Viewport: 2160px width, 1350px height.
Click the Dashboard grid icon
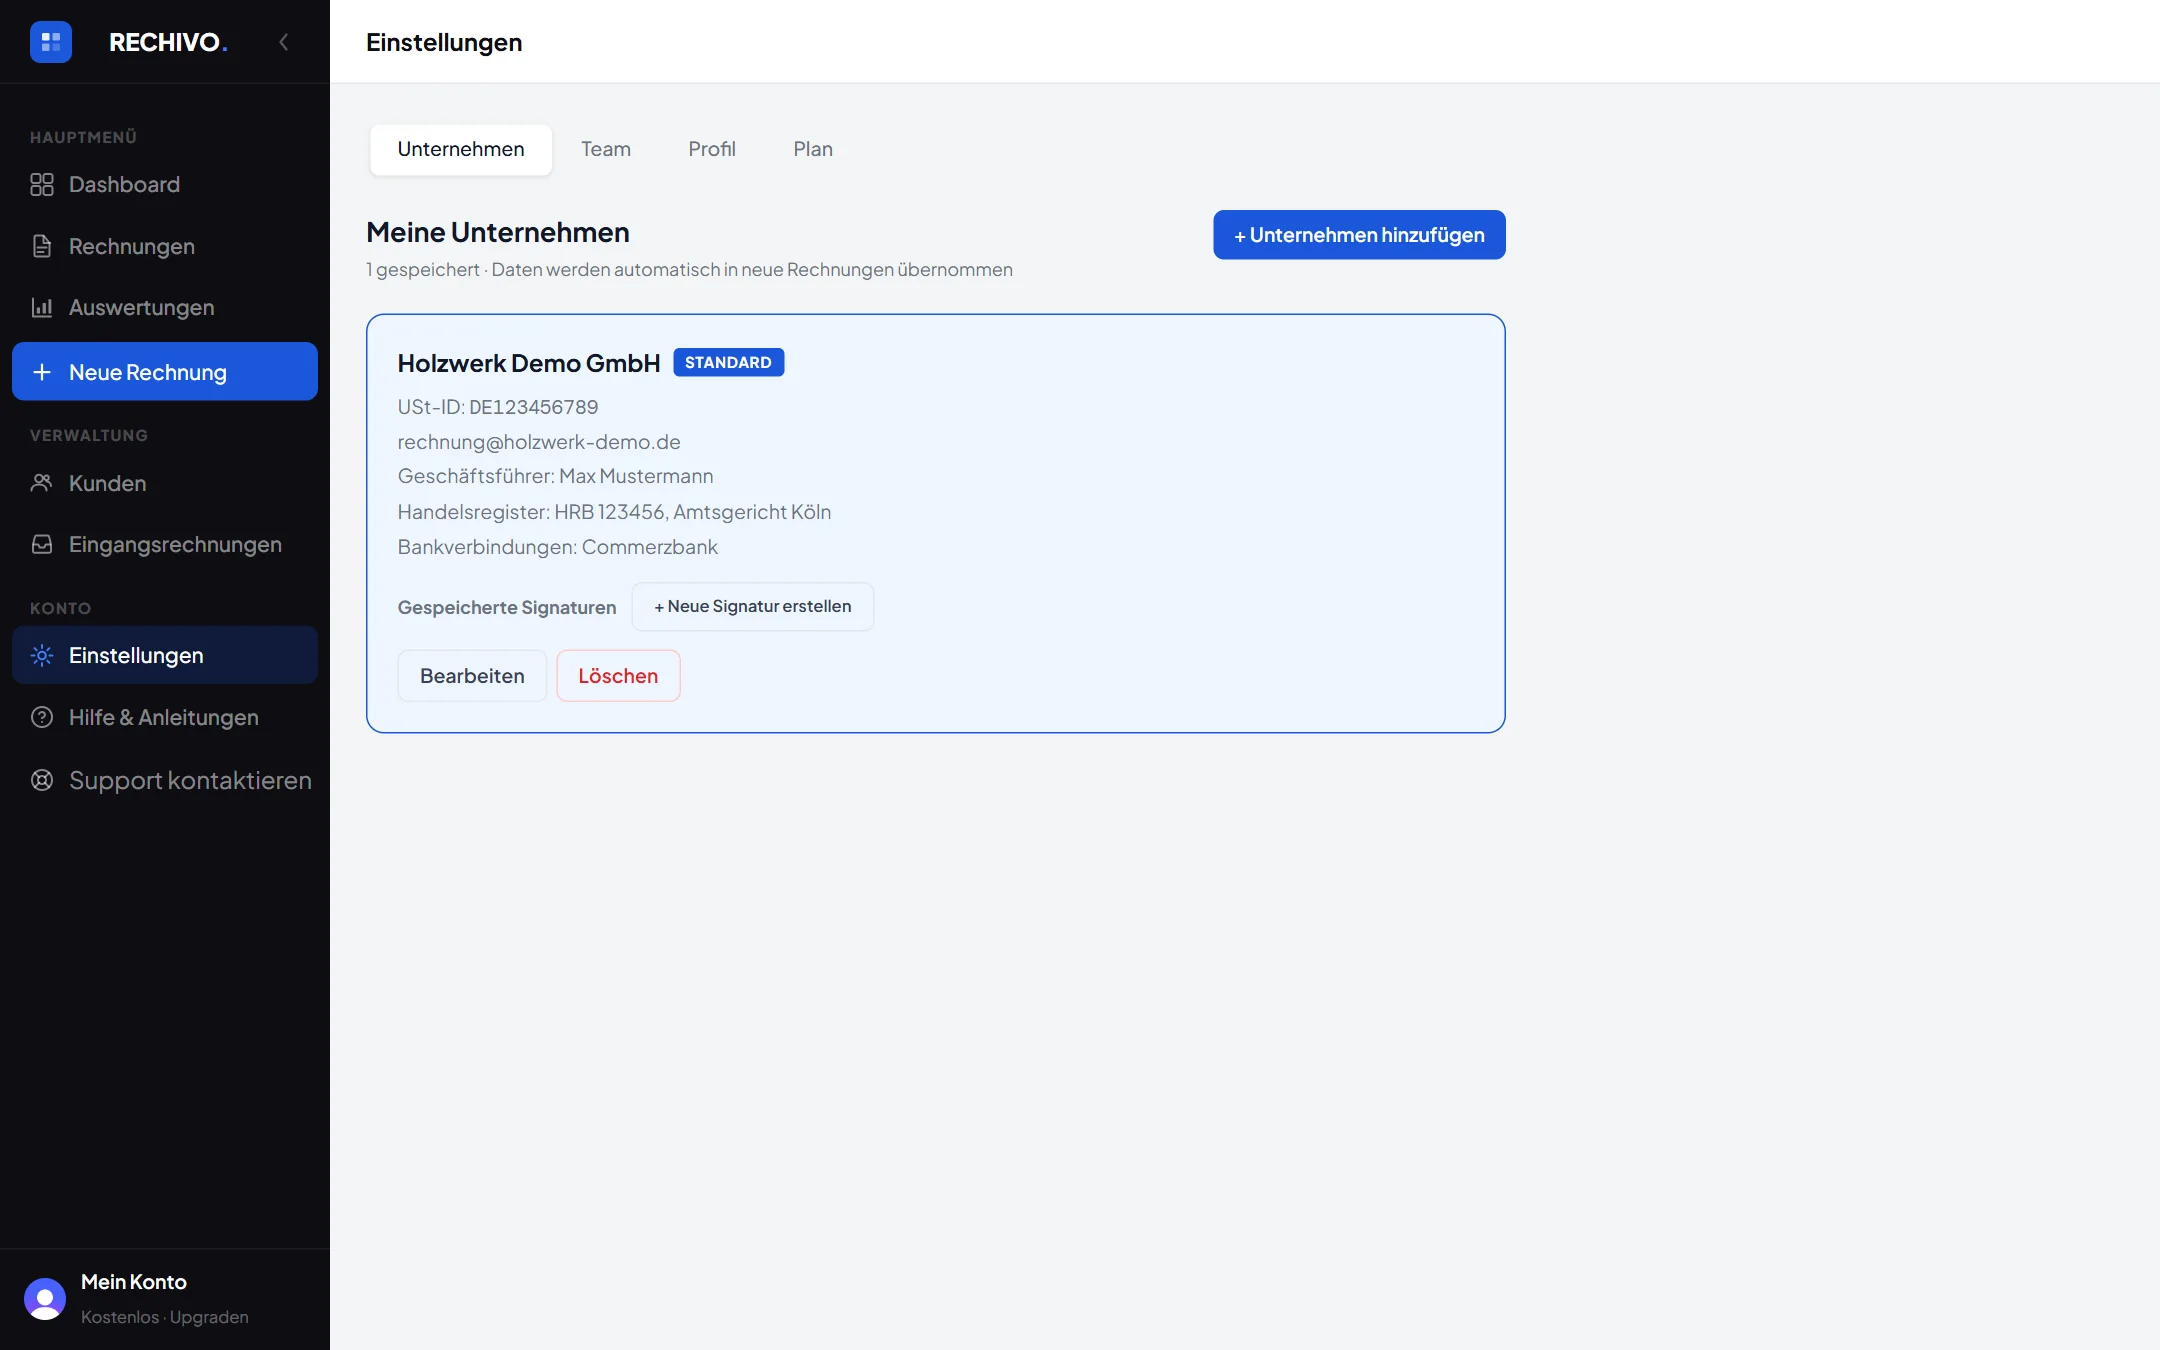point(42,185)
